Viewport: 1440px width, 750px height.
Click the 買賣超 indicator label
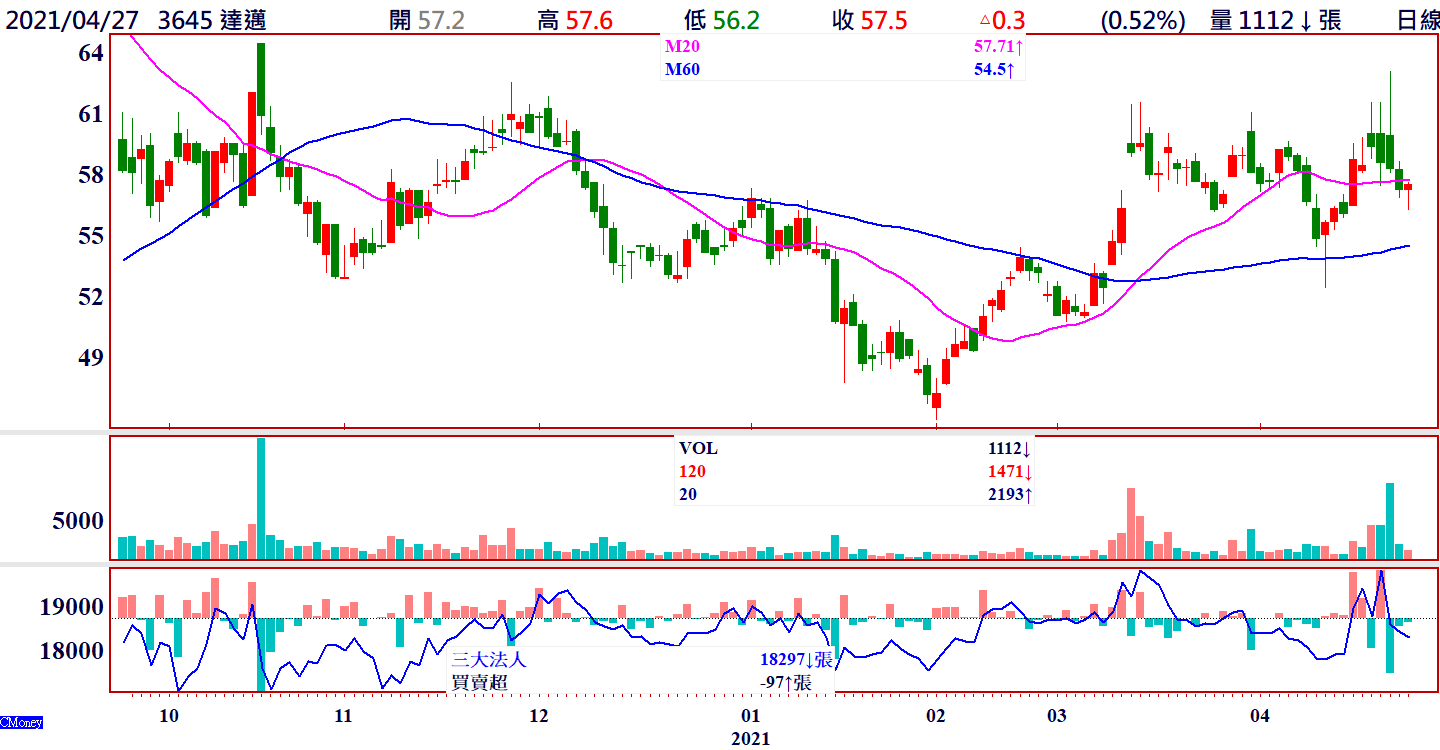[480, 682]
